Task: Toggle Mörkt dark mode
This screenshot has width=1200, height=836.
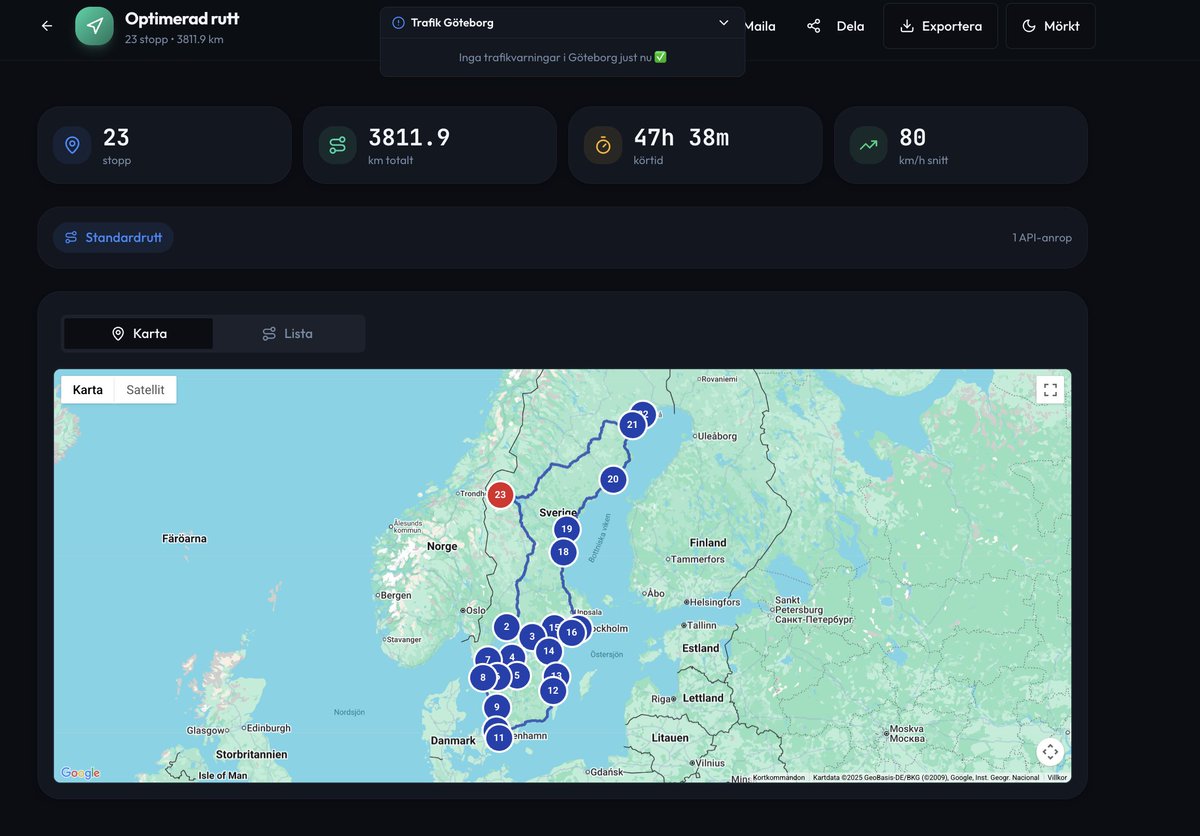Action: 1050,25
